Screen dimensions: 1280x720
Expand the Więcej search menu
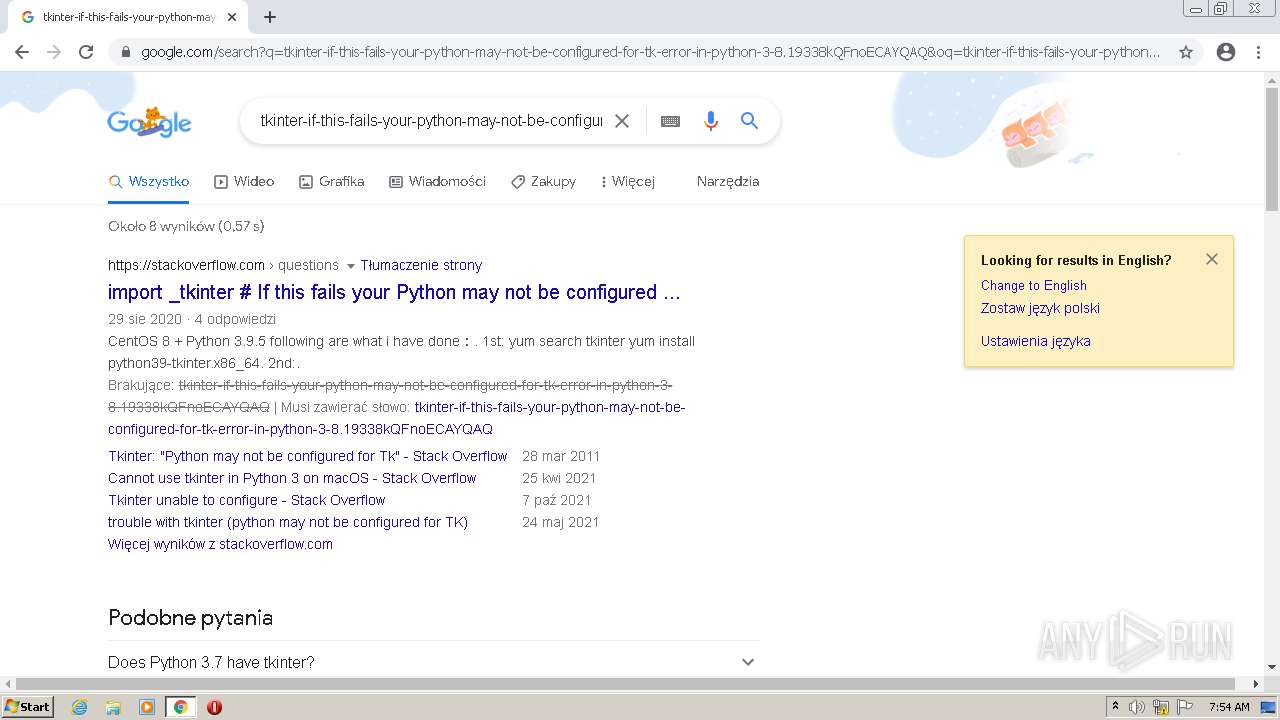click(627, 182)
